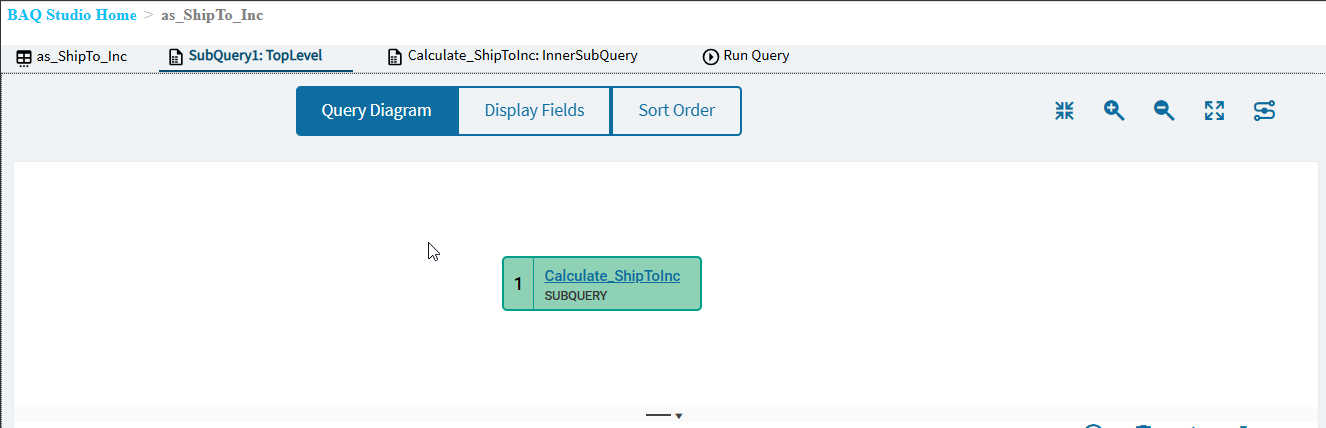The height and width of the screenshot is (428, 1326).
Task: Select the Query Diagram view button
Action: [x=377, y=111]
